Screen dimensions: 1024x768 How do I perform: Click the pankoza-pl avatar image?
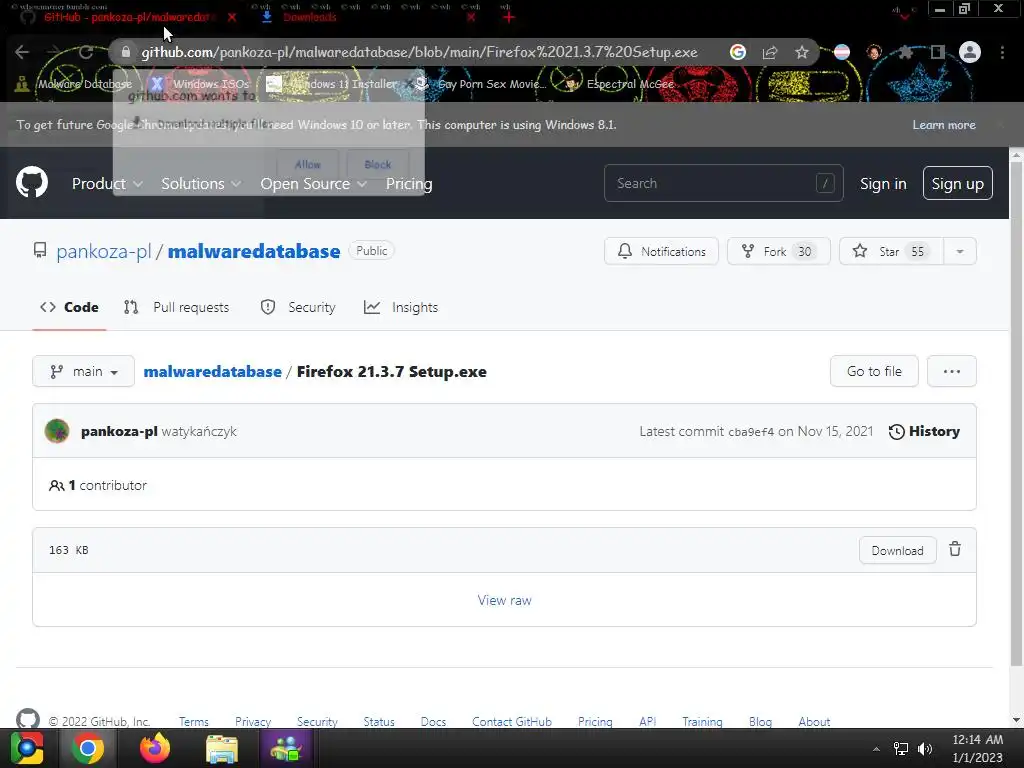[x=57, y=431]
